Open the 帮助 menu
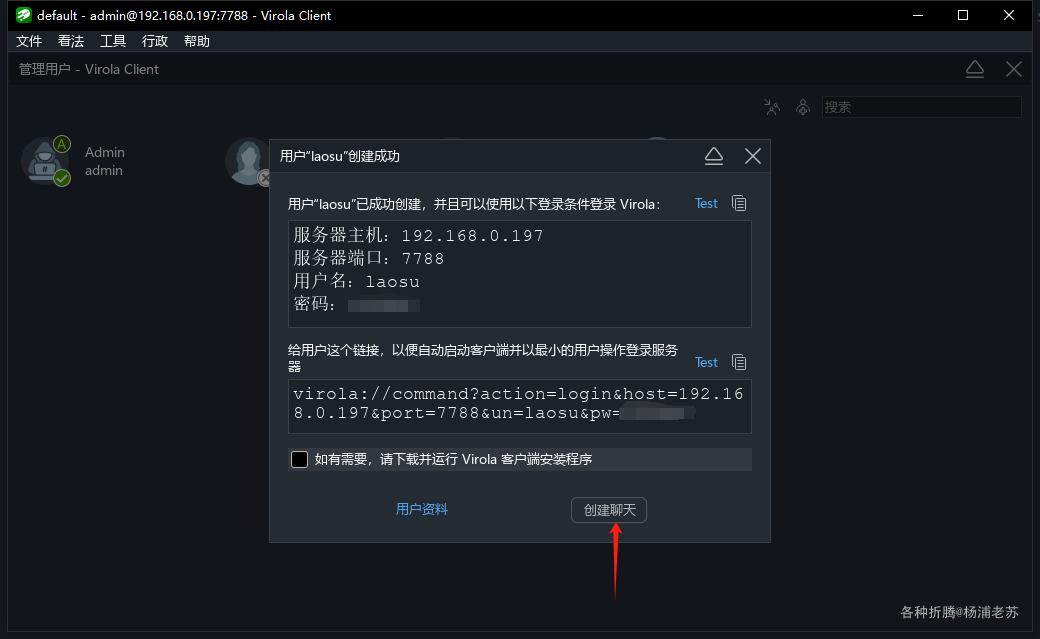1040x639 pixels. pyautogui.click(x=196, y=41)
